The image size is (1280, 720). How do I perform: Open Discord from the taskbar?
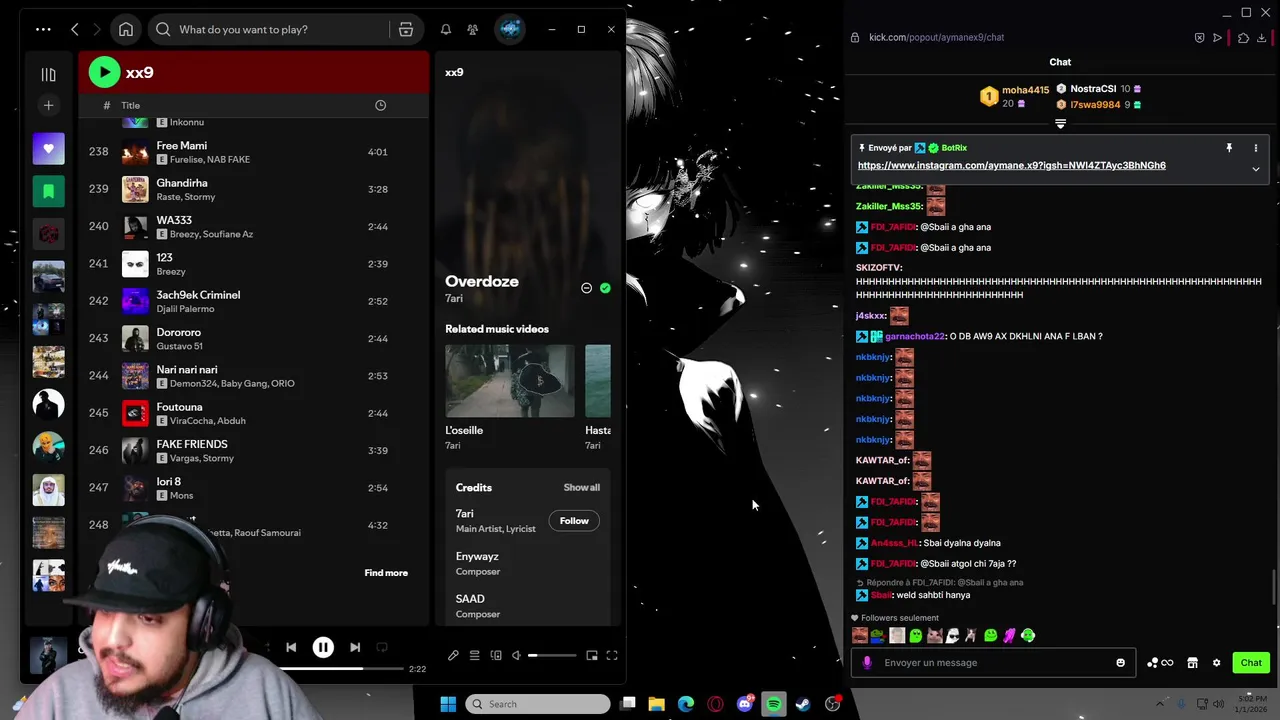click(745, 704)
